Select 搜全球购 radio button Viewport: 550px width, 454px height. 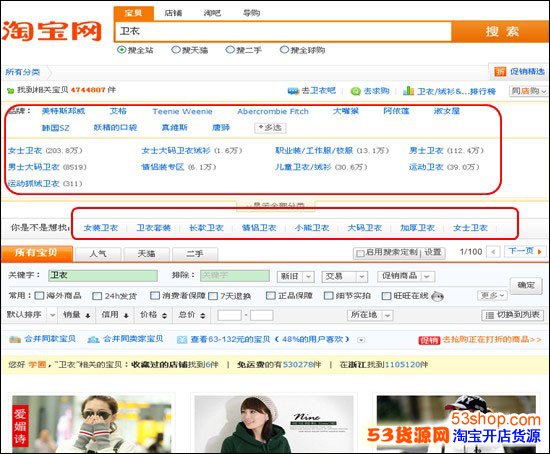pos(284,50)
